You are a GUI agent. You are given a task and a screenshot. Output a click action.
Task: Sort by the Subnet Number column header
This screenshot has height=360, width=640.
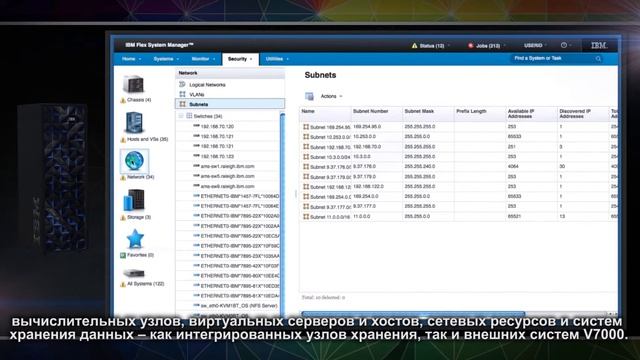click(x=377, y=114)
